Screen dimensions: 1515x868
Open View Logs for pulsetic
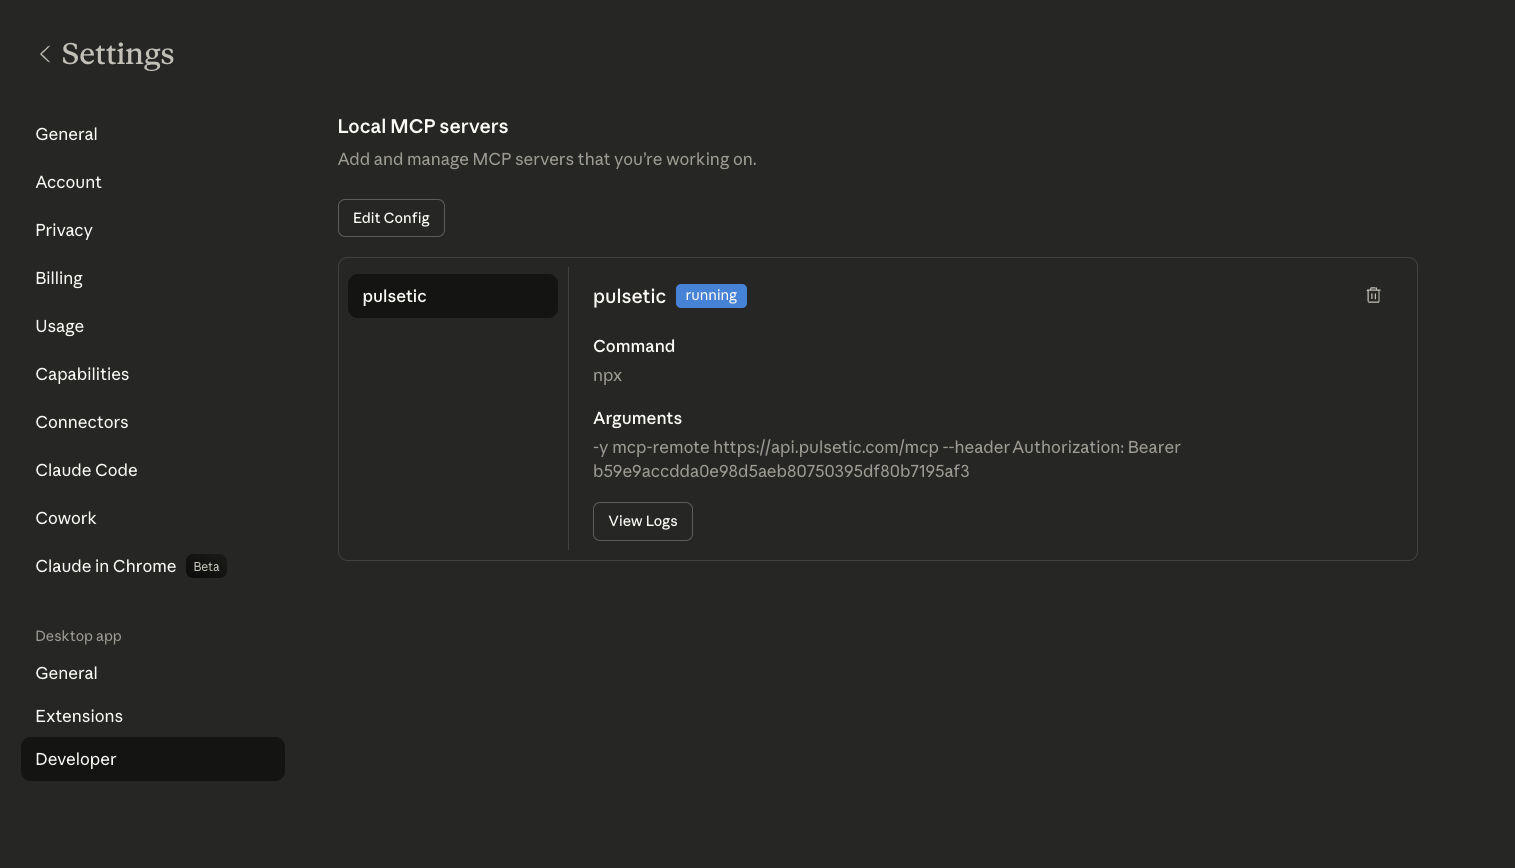tap(643, 521)
